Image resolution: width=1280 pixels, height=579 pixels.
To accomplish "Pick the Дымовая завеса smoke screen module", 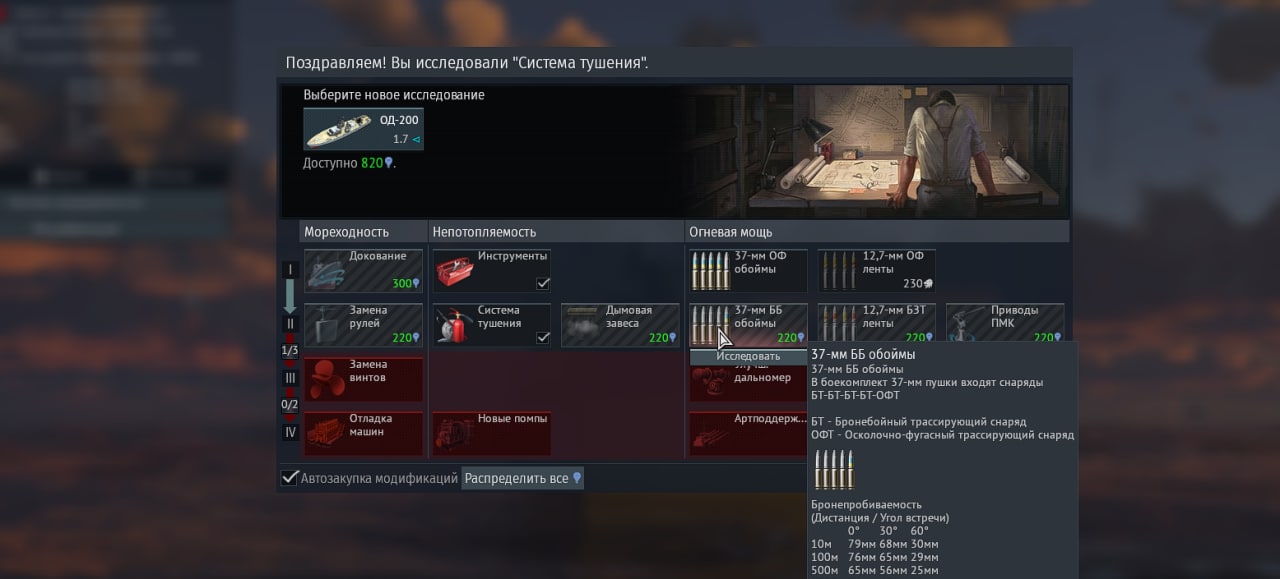I will 620,325.
